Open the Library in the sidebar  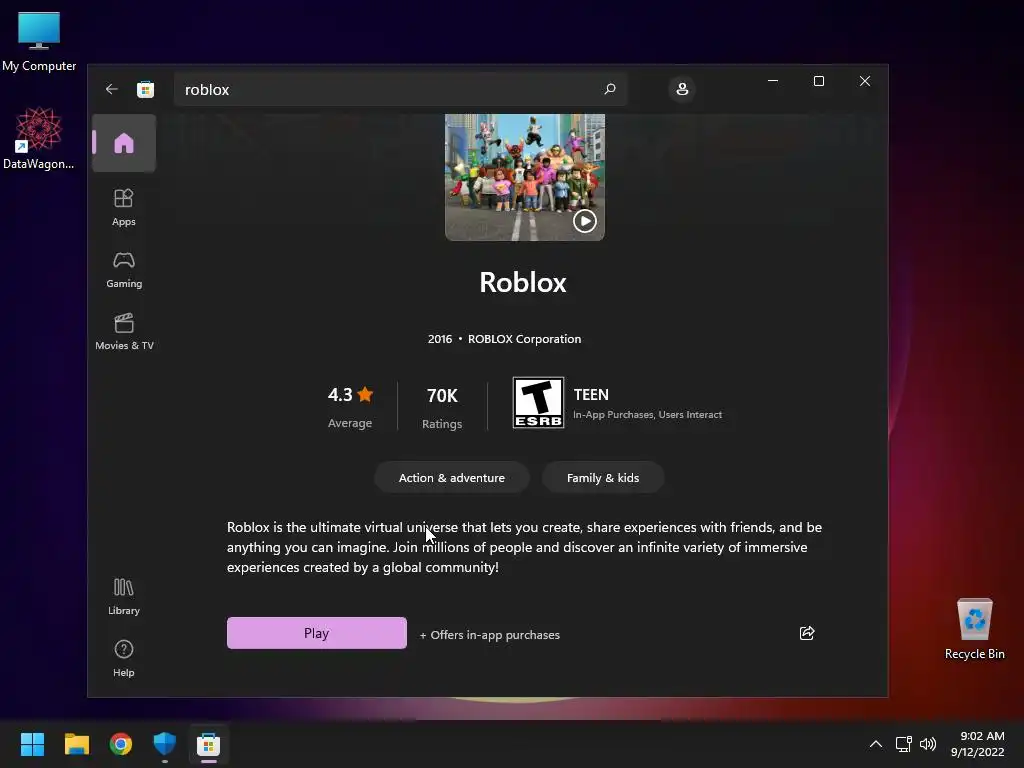click(x=123, y=596)
